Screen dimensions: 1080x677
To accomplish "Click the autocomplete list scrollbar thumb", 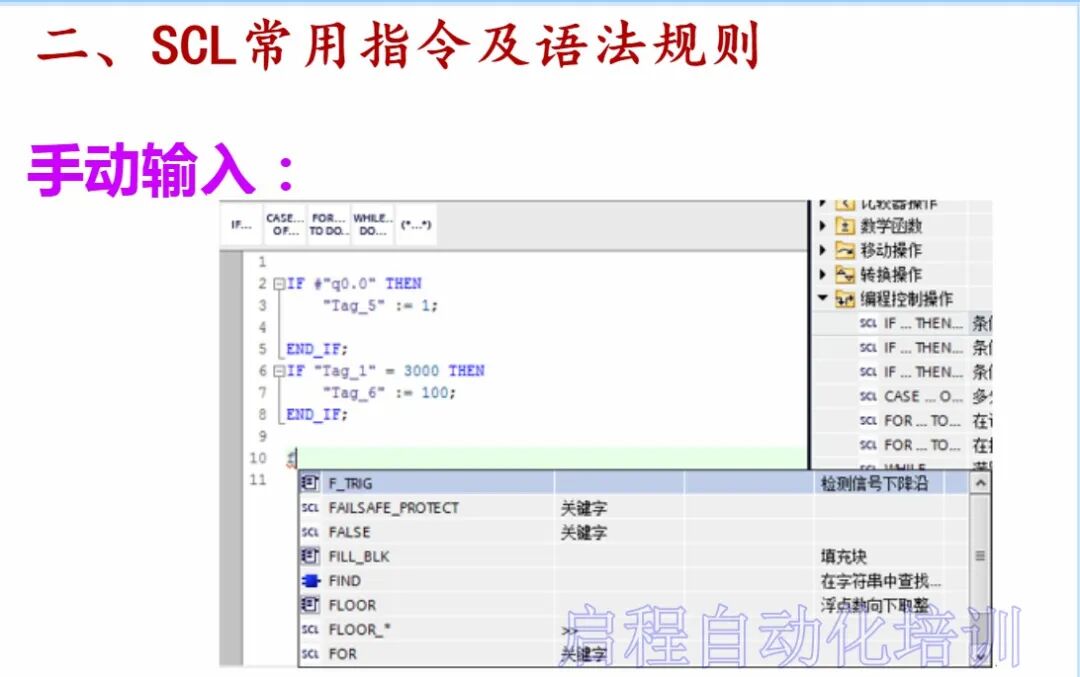I will tap(980, 555).
